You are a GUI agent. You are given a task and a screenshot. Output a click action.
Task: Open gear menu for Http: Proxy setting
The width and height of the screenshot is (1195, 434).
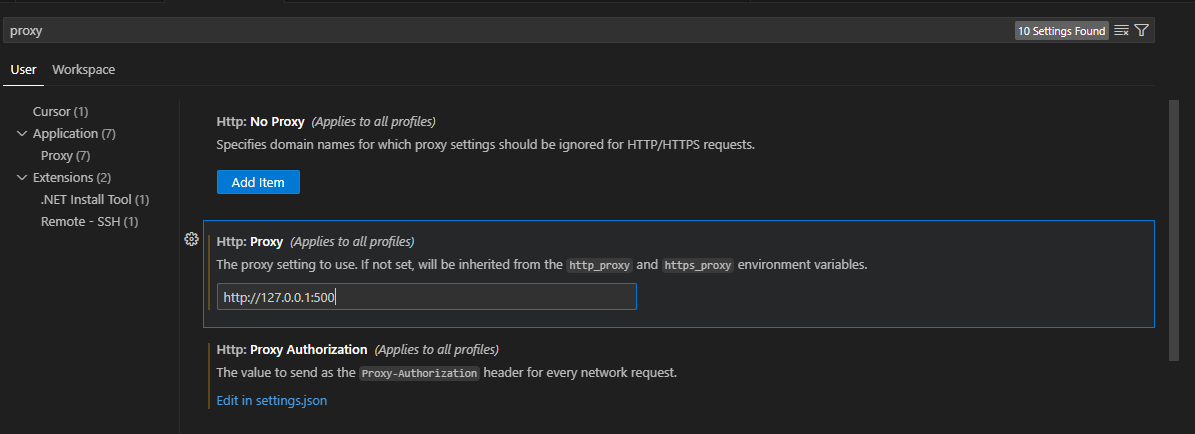pyautogui.click(x=192, y=240)
